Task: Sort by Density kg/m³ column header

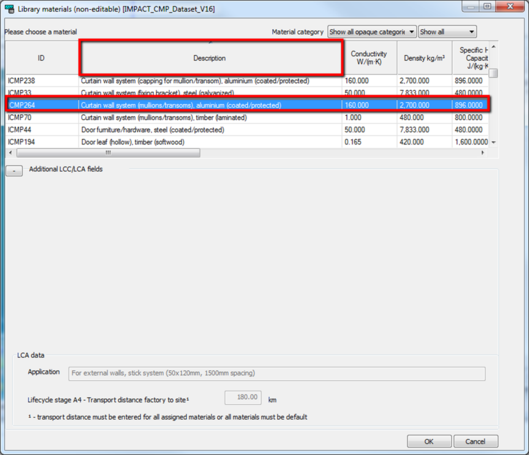Action: (x=424, y=58)
